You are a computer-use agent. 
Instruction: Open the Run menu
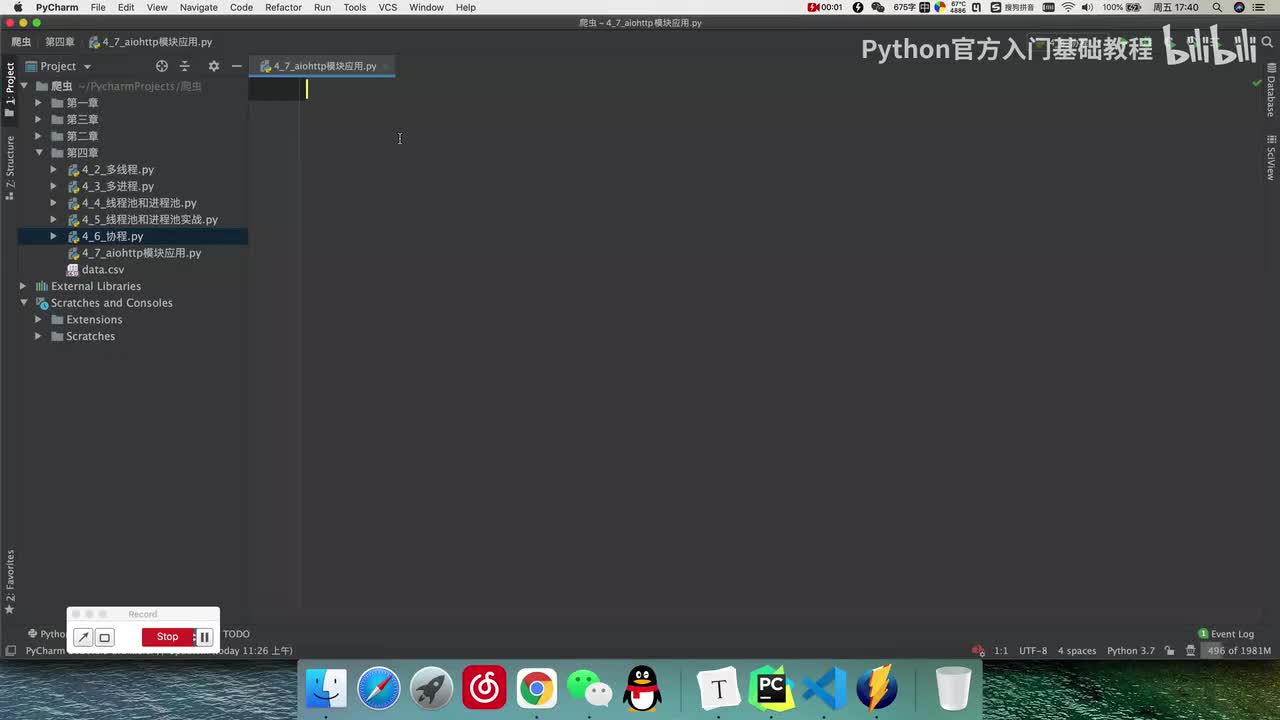322,7
